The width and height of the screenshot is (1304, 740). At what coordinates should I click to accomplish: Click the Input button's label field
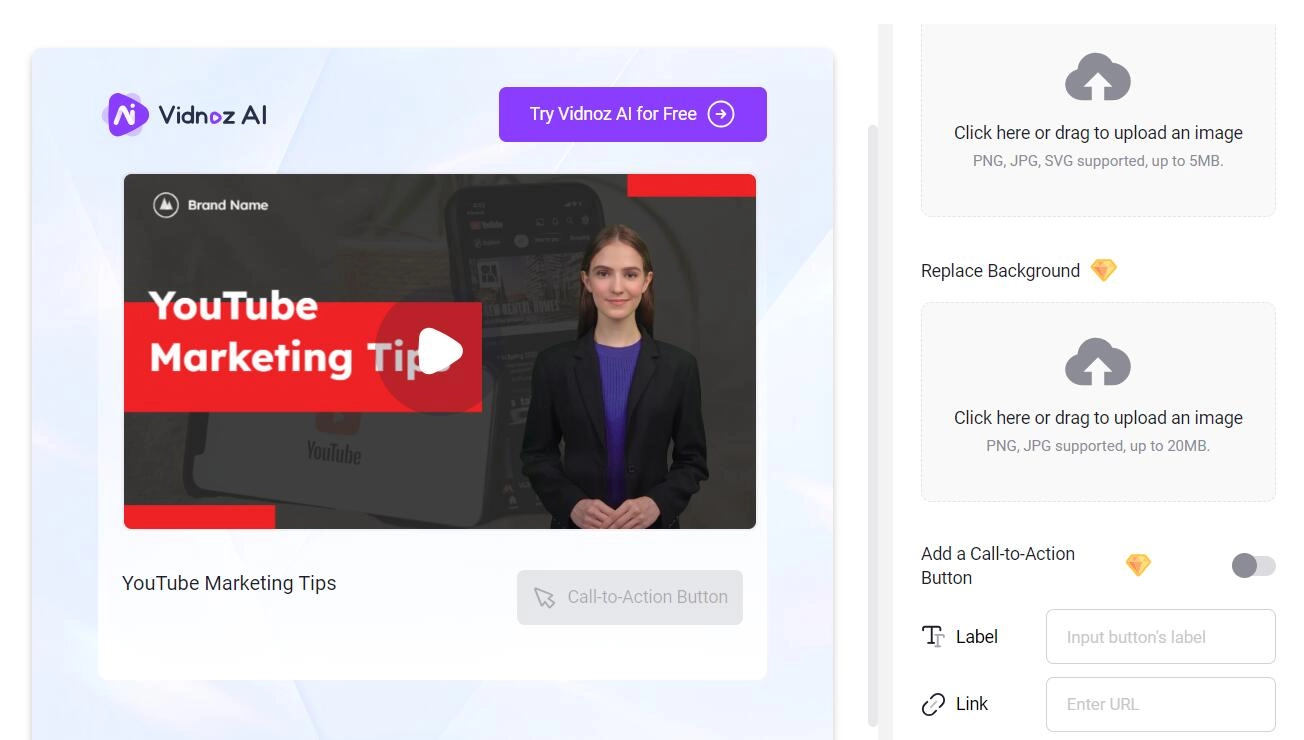point(1161,636)
